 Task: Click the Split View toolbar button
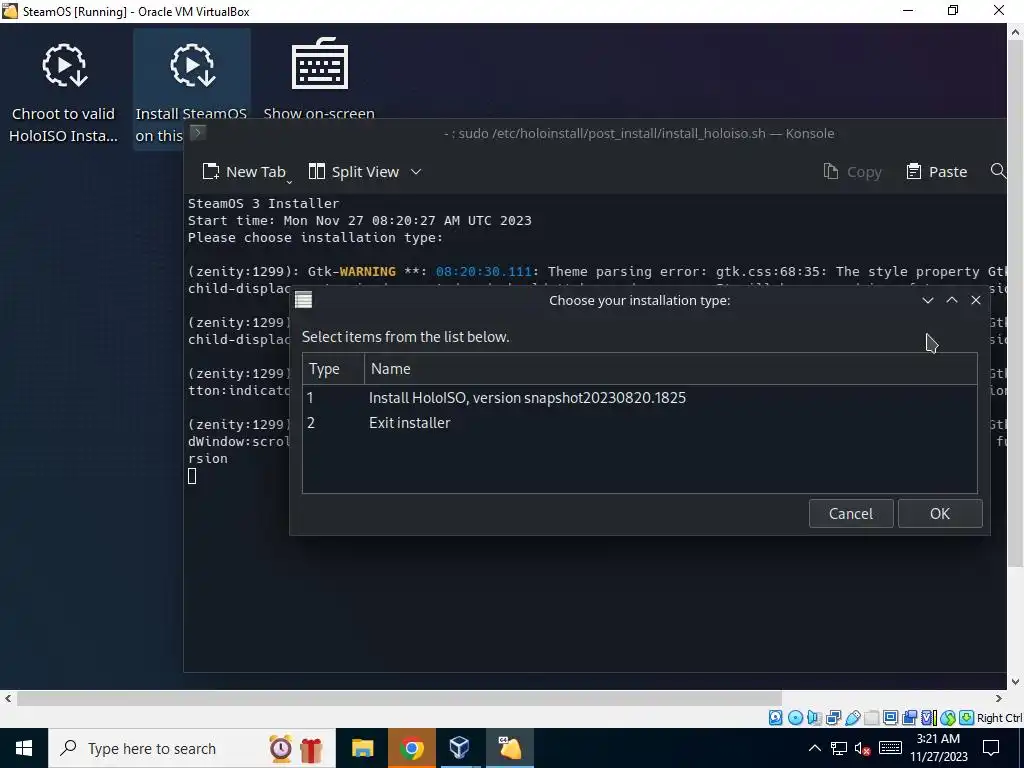(354, 172)
